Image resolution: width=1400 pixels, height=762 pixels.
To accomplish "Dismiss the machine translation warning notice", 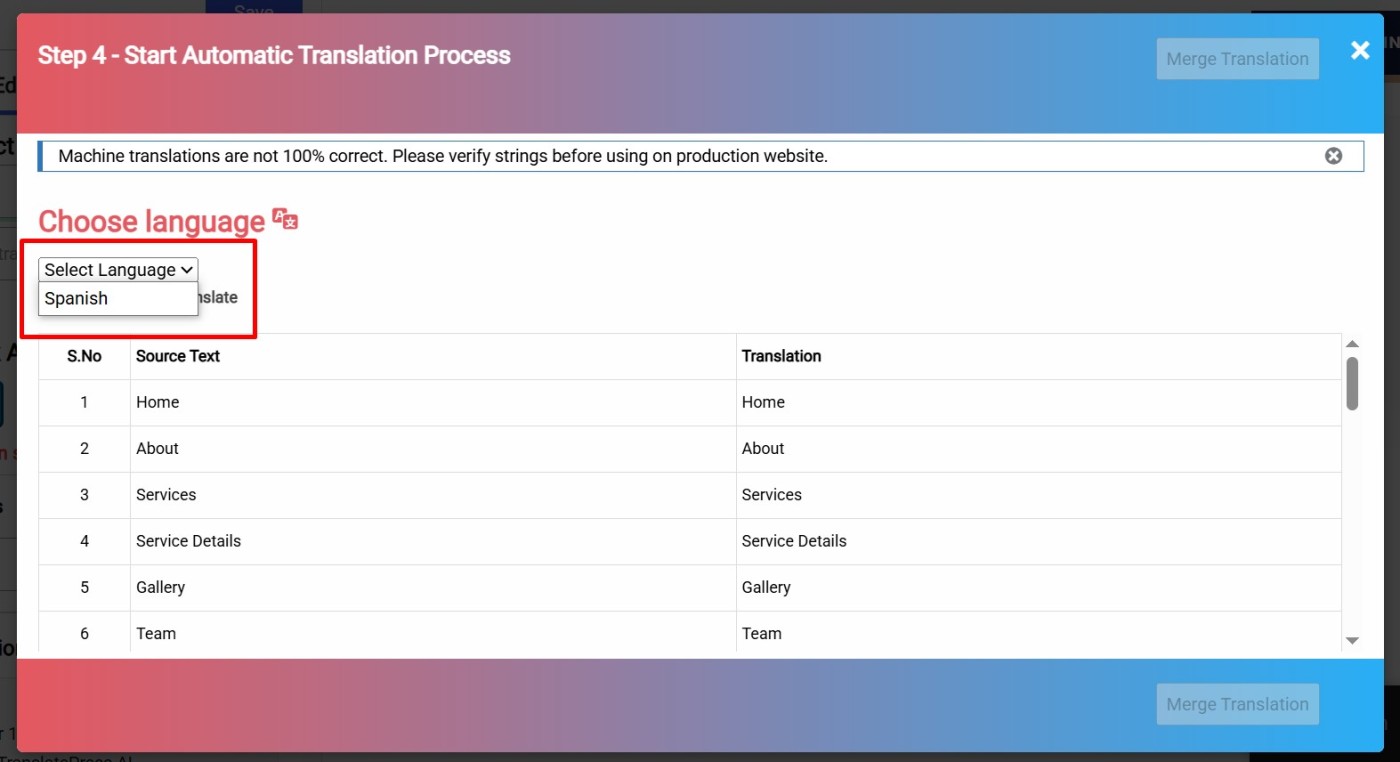I will [x=1333, y=156].
